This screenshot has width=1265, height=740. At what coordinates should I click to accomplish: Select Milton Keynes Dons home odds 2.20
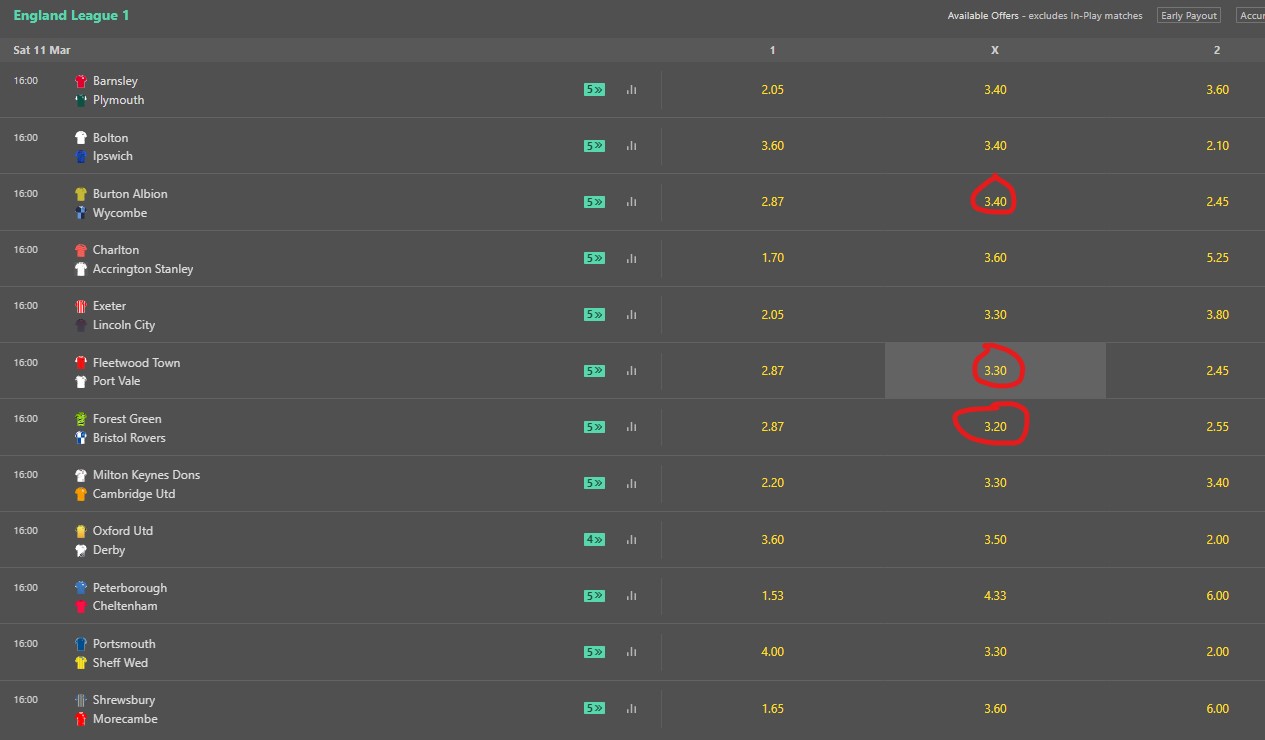[x=772, y=483]
